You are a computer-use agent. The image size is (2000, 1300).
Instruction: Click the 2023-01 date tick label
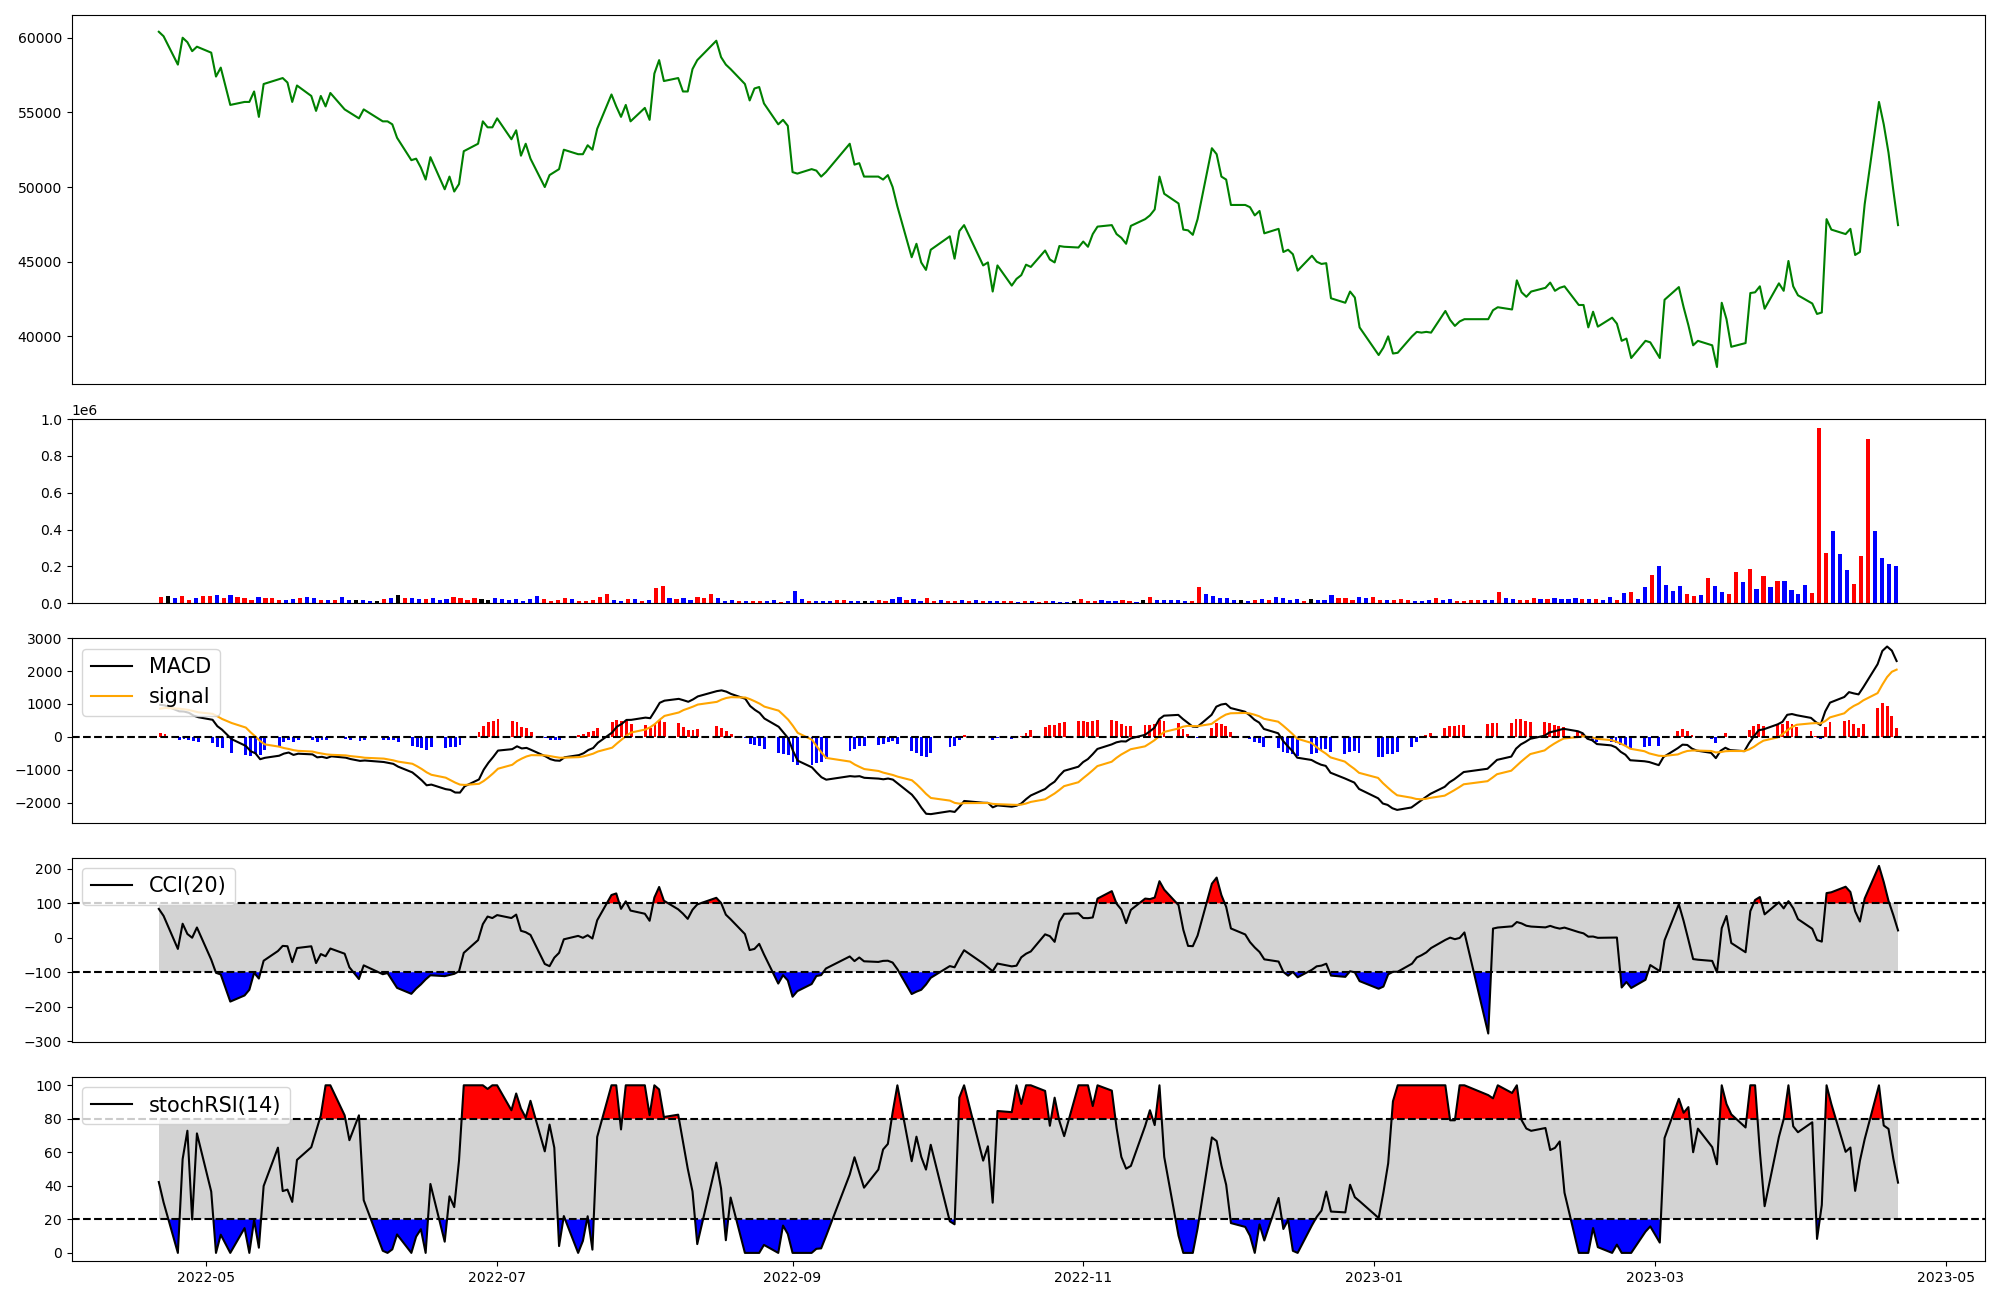click(1374, 1277)
